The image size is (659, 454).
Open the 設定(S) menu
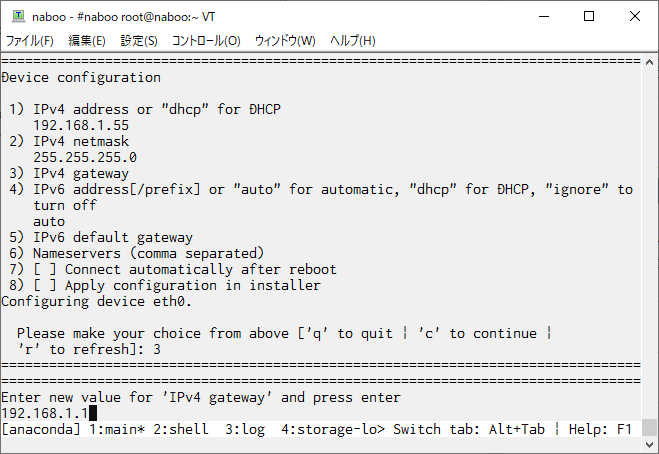[139, 41]
